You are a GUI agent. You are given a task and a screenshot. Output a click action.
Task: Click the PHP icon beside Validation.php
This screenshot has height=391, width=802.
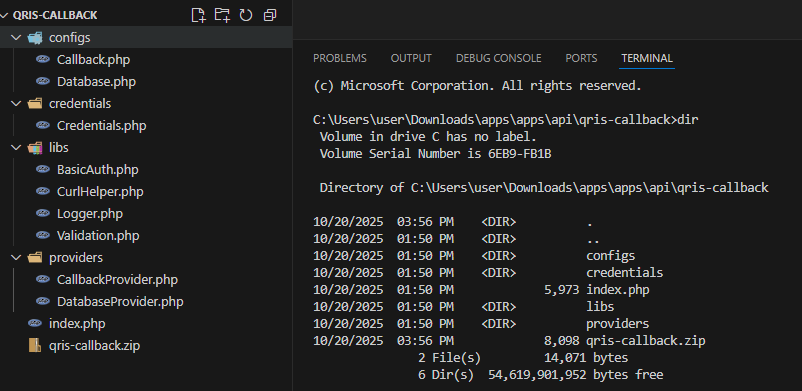tap(43, 235)
